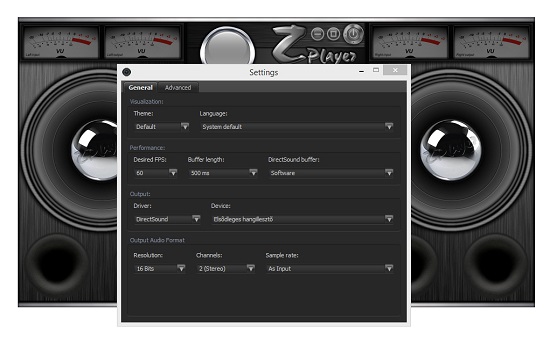
Task: Click the third VU meter near power button
Action: coord(409,42)
